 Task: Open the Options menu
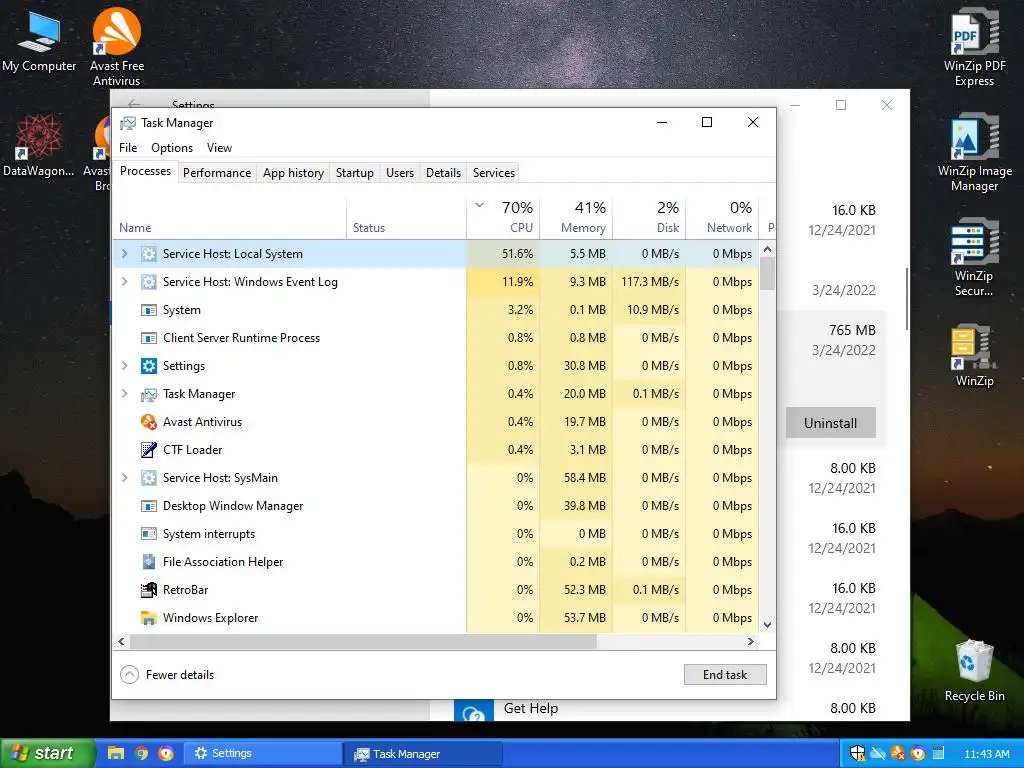pos(172,148)
